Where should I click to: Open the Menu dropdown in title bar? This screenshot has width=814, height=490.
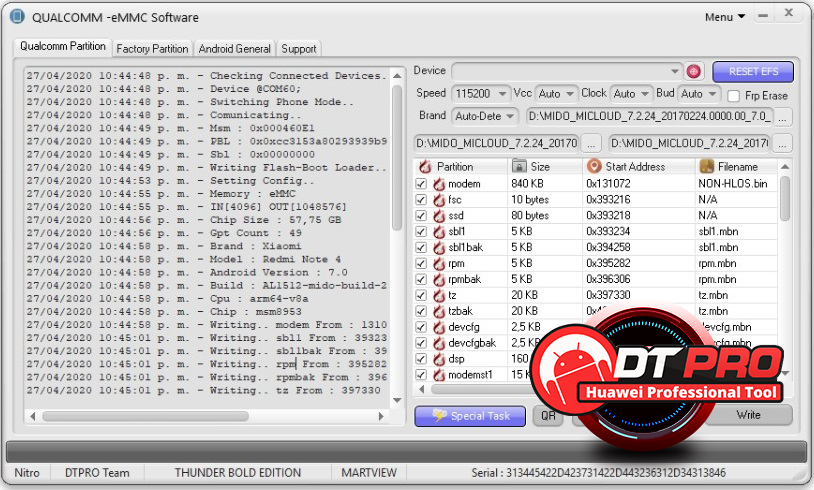tap(725, 17)
